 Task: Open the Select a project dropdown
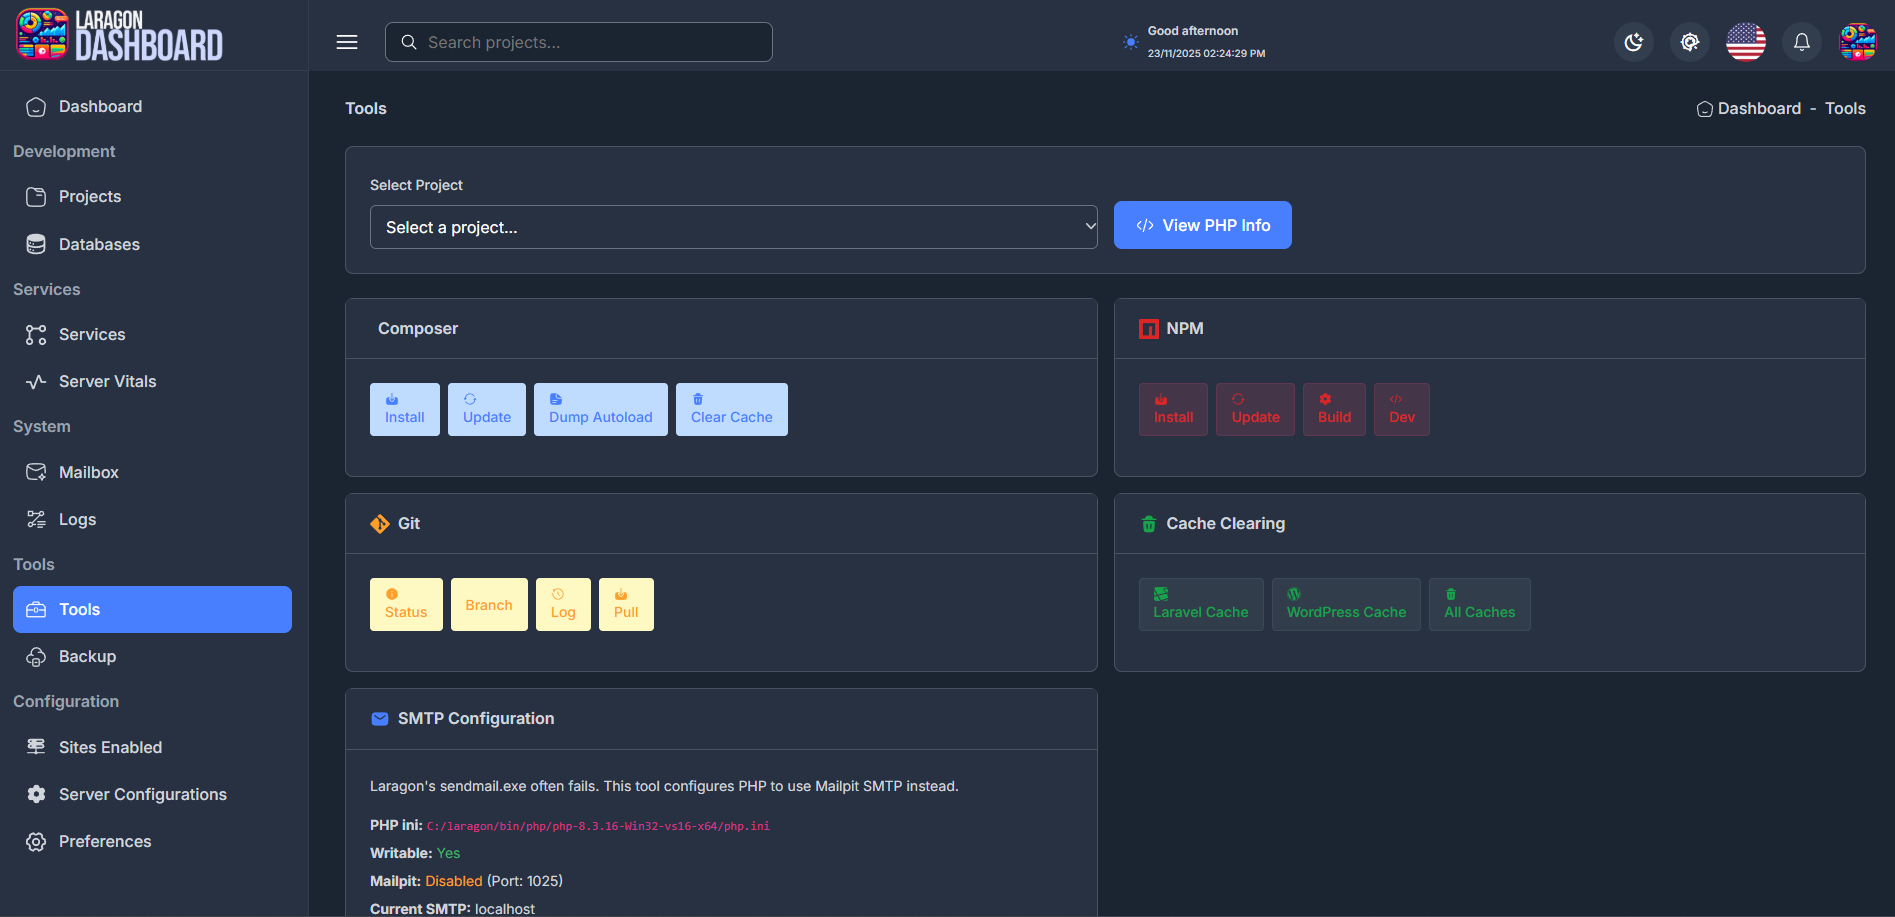(733, 227)
